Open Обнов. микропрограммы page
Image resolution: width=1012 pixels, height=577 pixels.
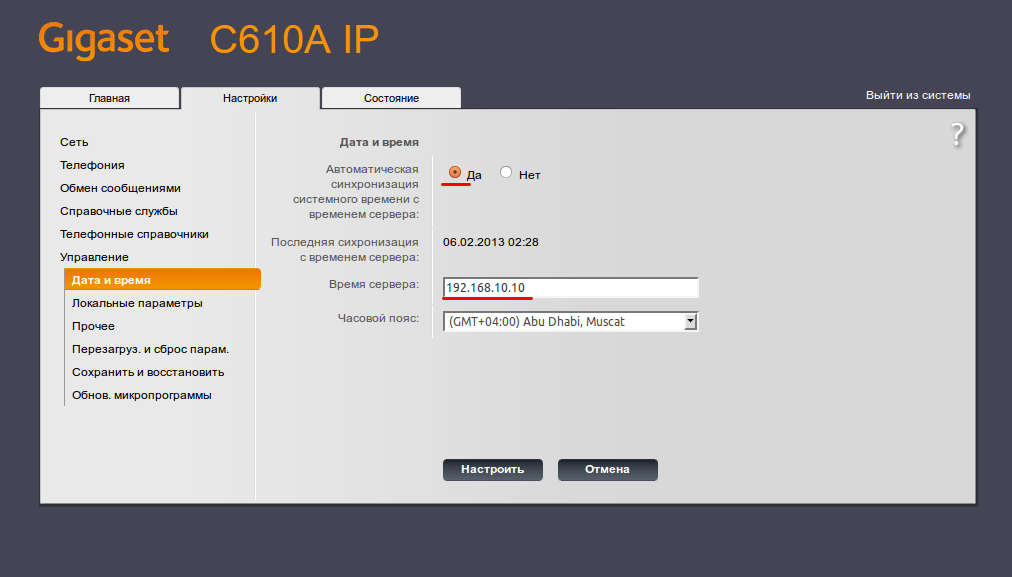(x=141, y=396)
